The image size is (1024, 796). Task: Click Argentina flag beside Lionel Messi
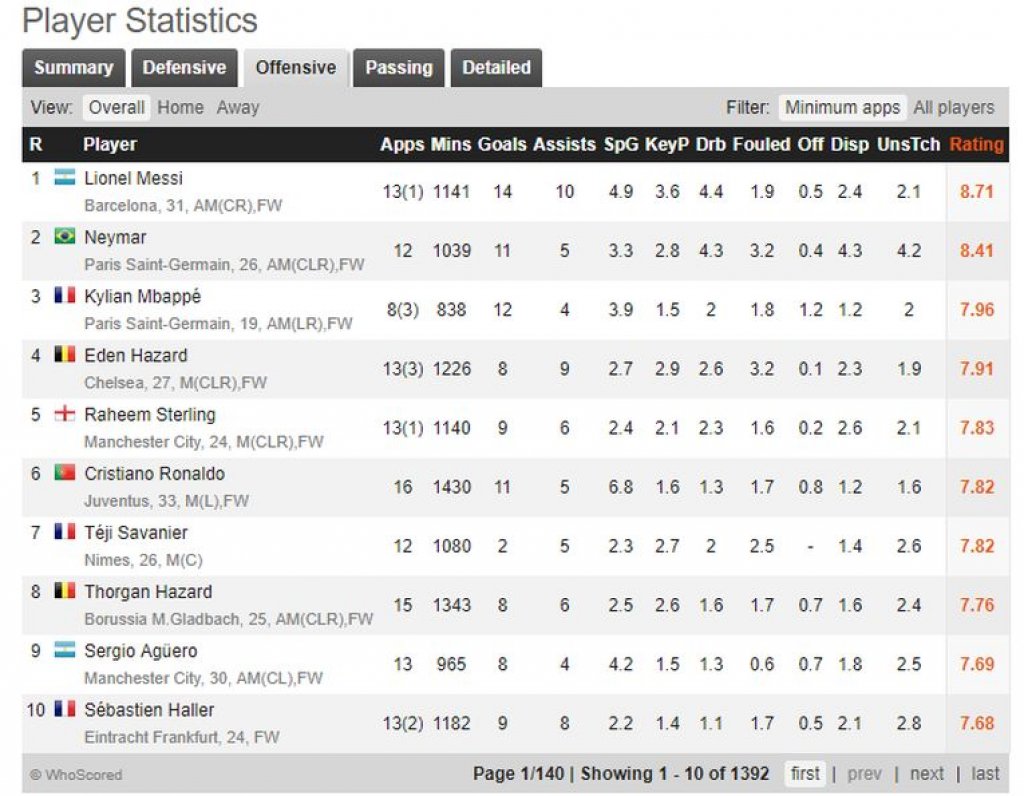(65, 177)
